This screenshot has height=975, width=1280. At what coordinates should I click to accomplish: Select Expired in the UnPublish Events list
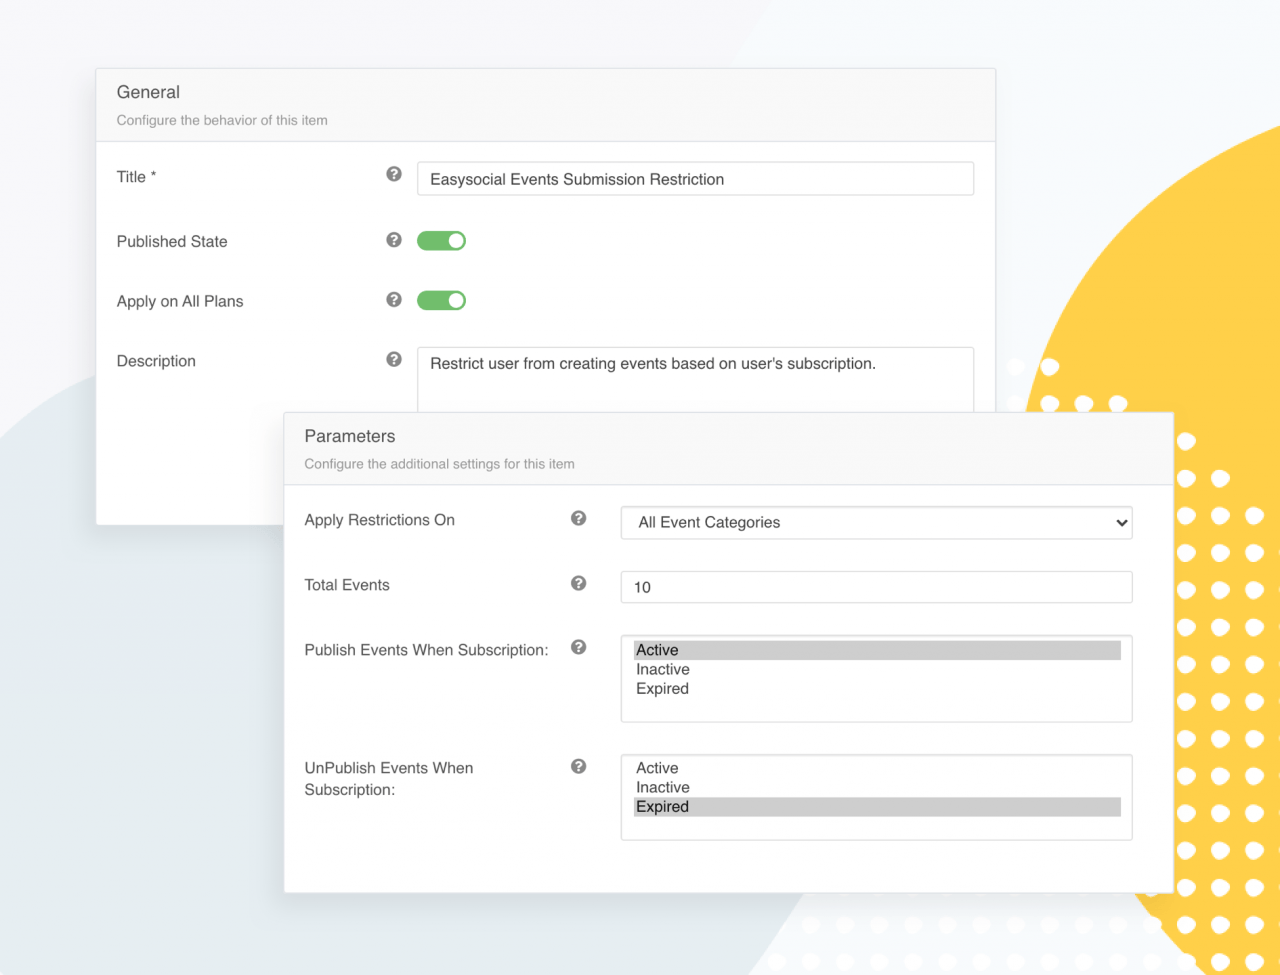point(877,806)
